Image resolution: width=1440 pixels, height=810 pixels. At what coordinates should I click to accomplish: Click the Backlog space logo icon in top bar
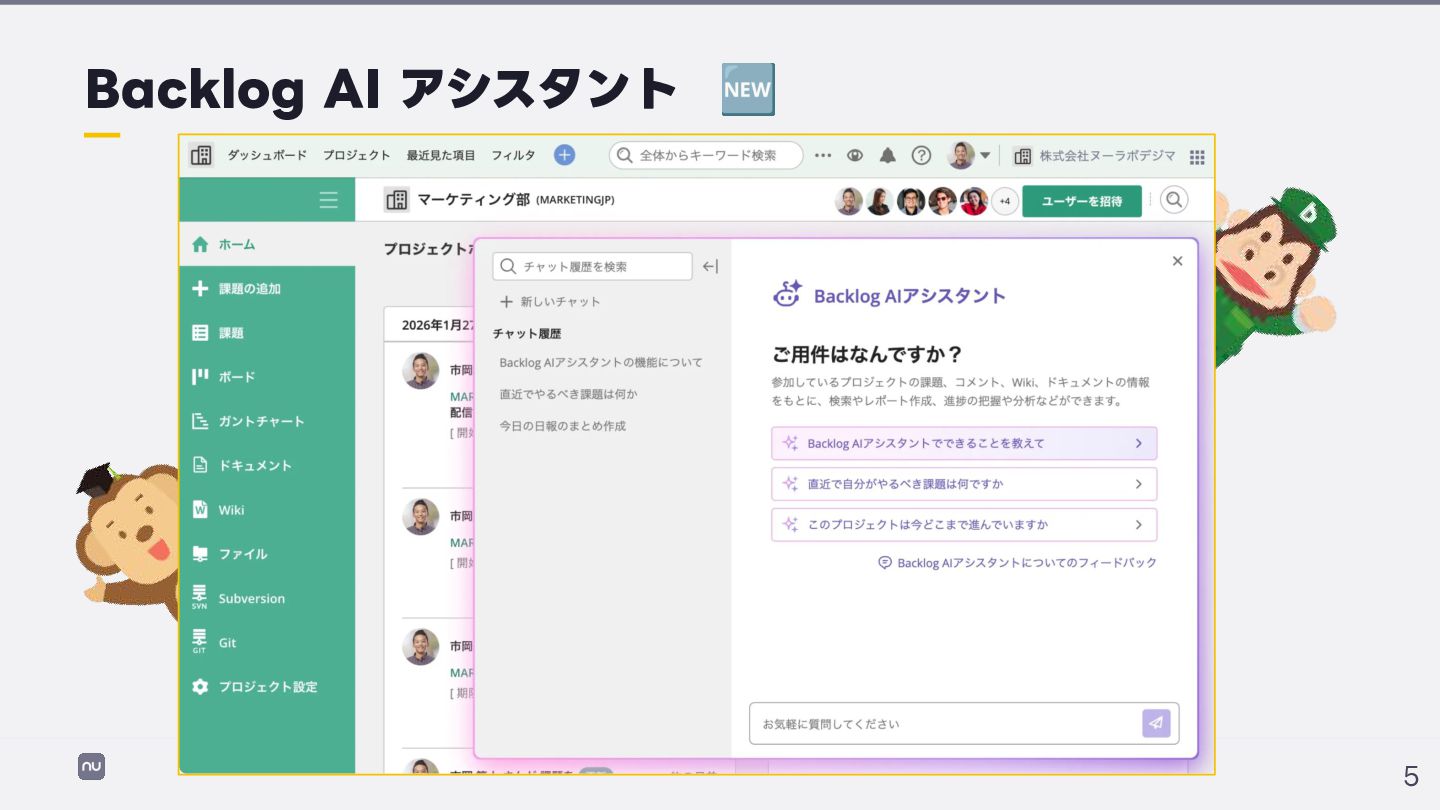pos(201,155)
